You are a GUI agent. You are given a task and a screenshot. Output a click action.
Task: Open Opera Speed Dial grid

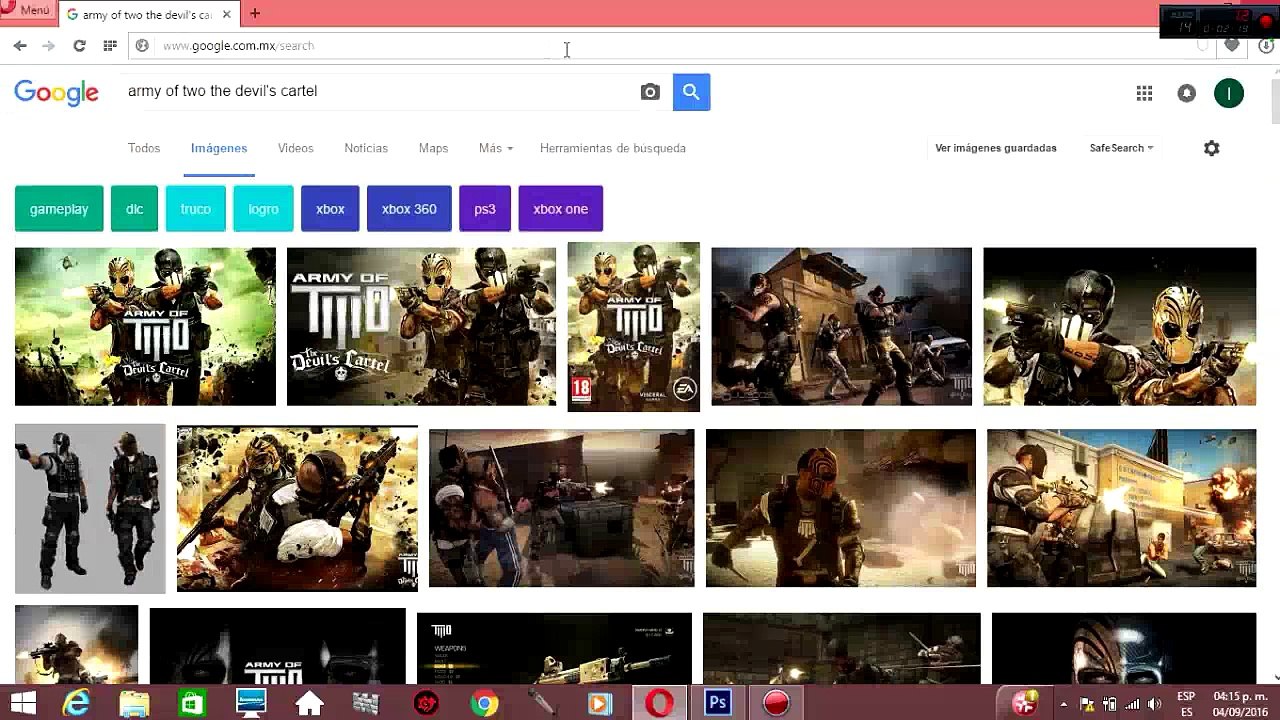[110, 46]
